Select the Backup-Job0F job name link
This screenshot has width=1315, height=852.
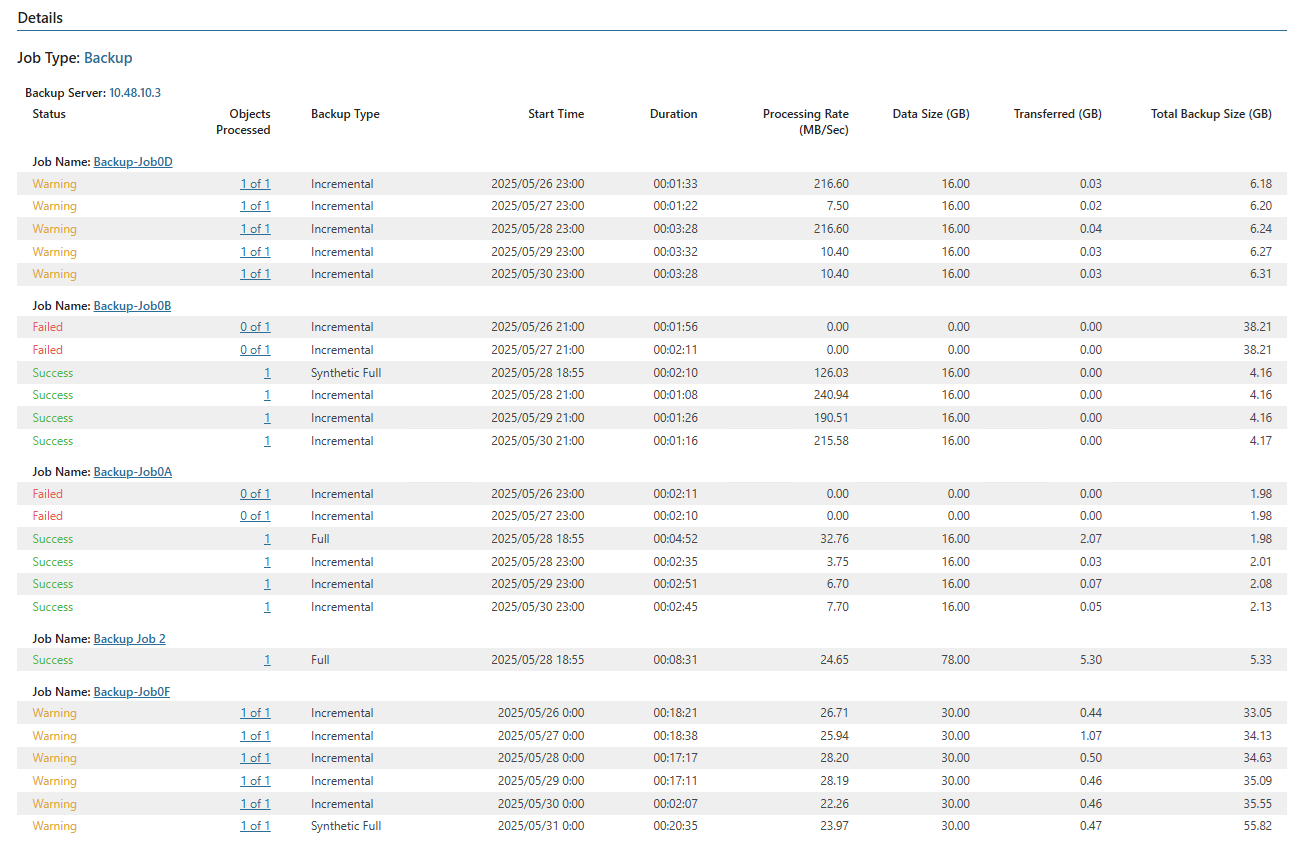[131, 692]
